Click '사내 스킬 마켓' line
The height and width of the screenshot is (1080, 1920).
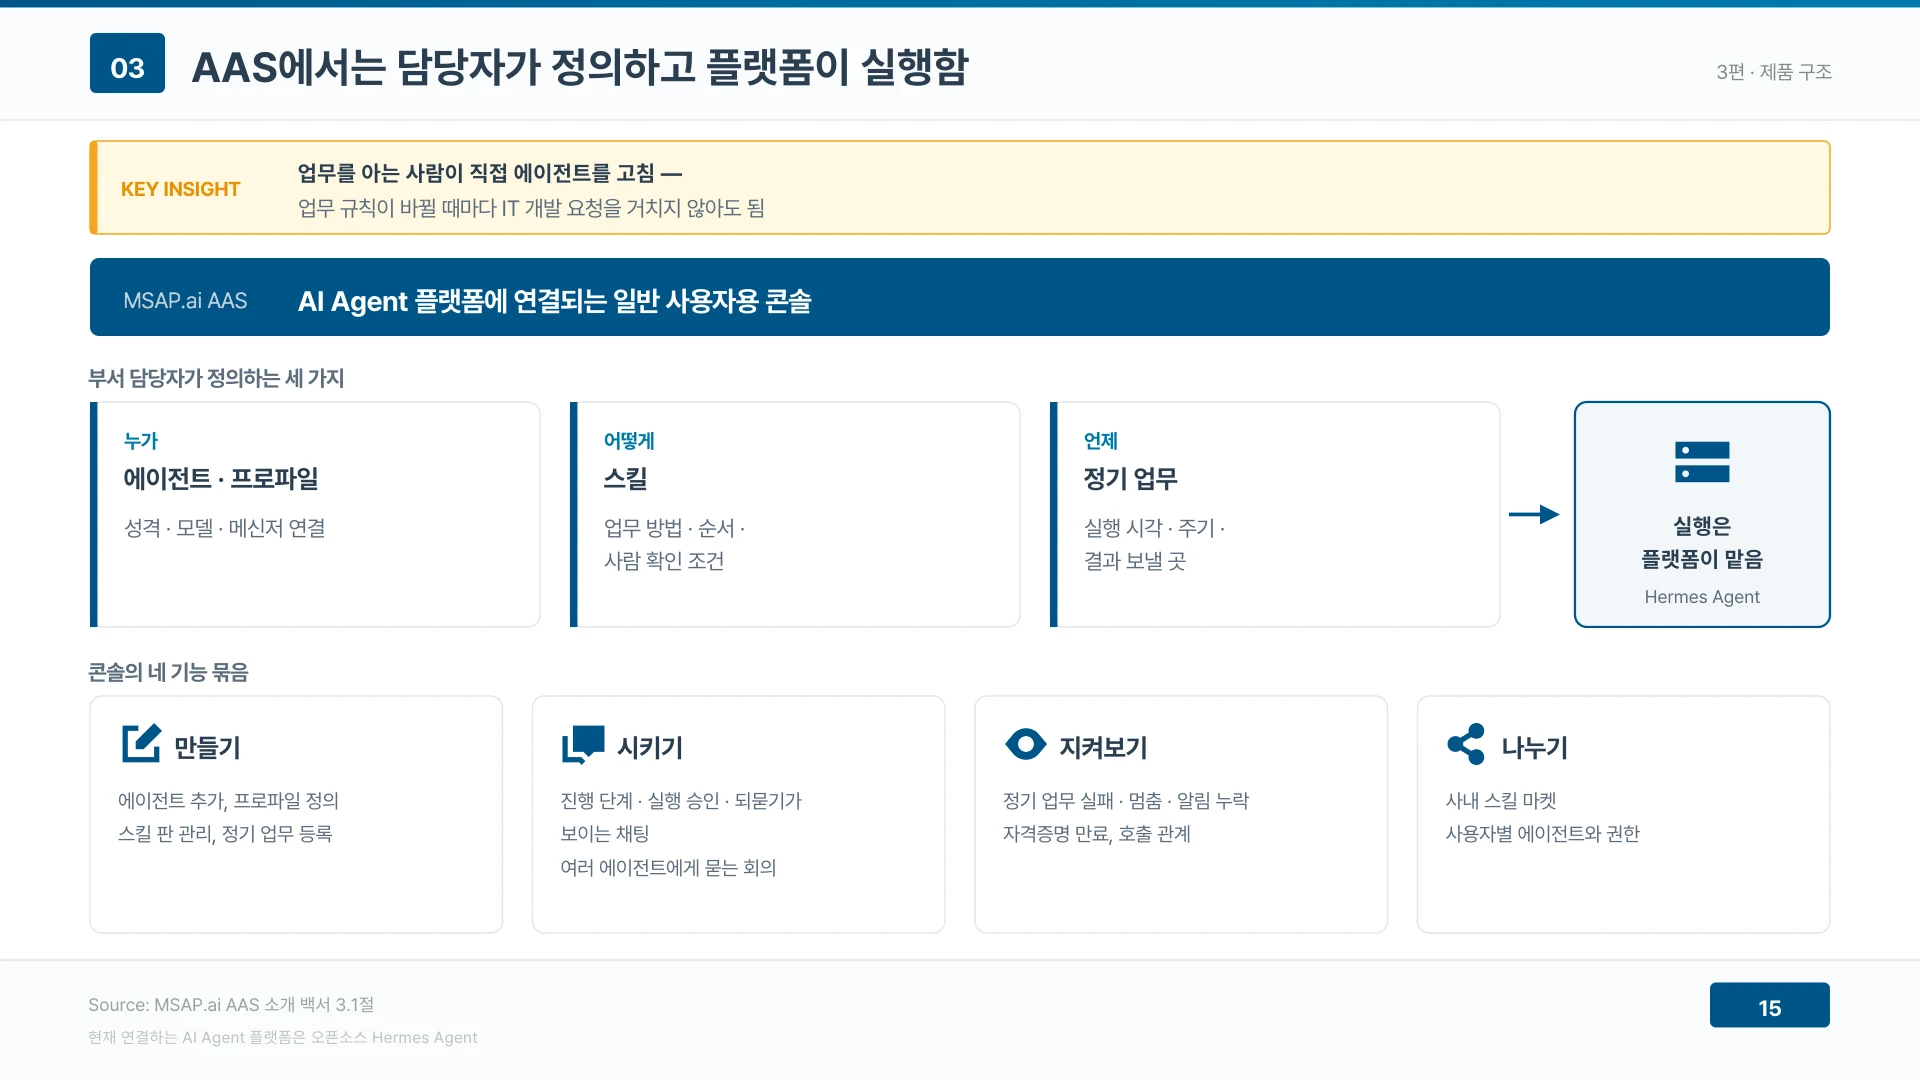pos(1501,801)
